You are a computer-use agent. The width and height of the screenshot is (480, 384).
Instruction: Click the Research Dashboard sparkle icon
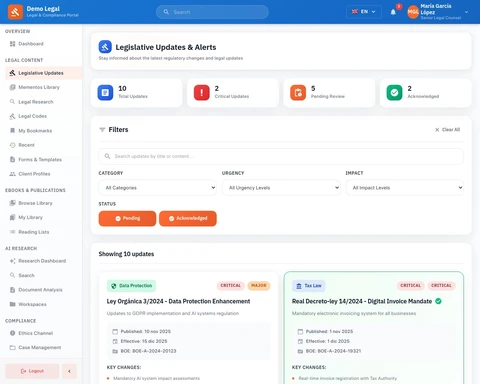(x=13, y=261)
